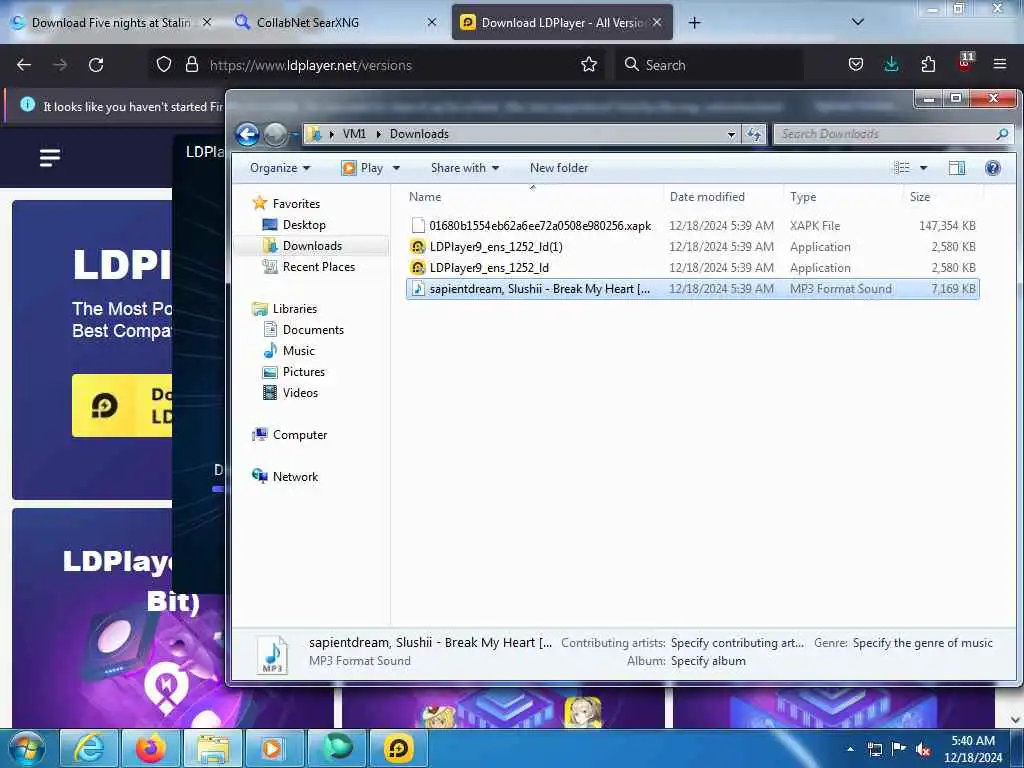
Task: Click the site padlock security icon
Action: (191, 64)
